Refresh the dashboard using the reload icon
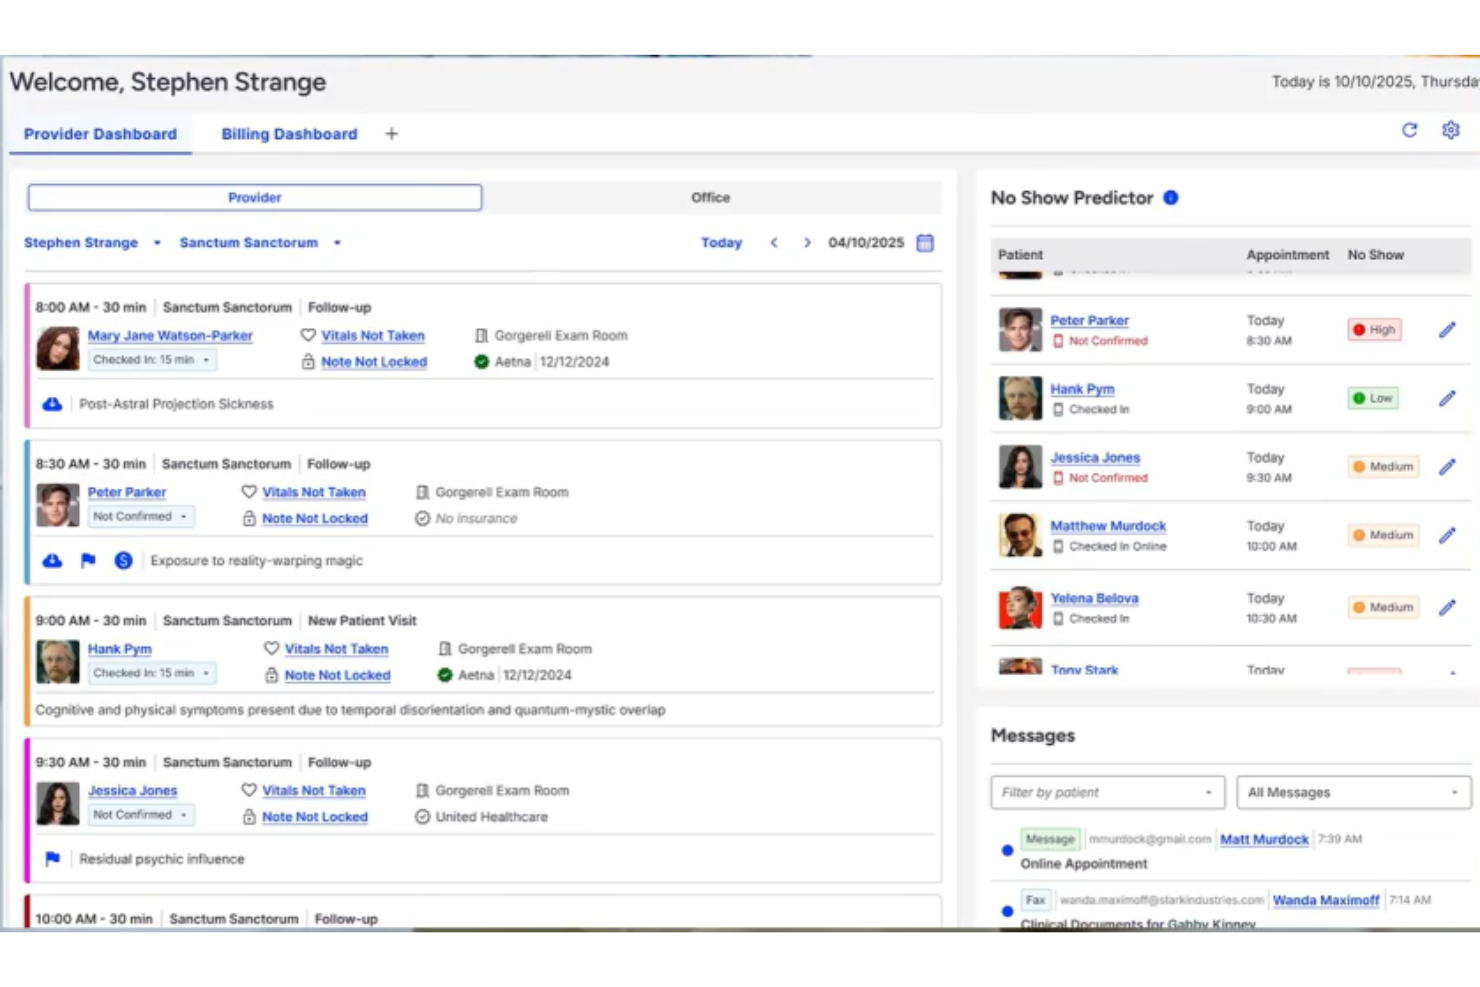Image resolution: width=1480 pixels, height=987 pixels. tap(1409, 130)
